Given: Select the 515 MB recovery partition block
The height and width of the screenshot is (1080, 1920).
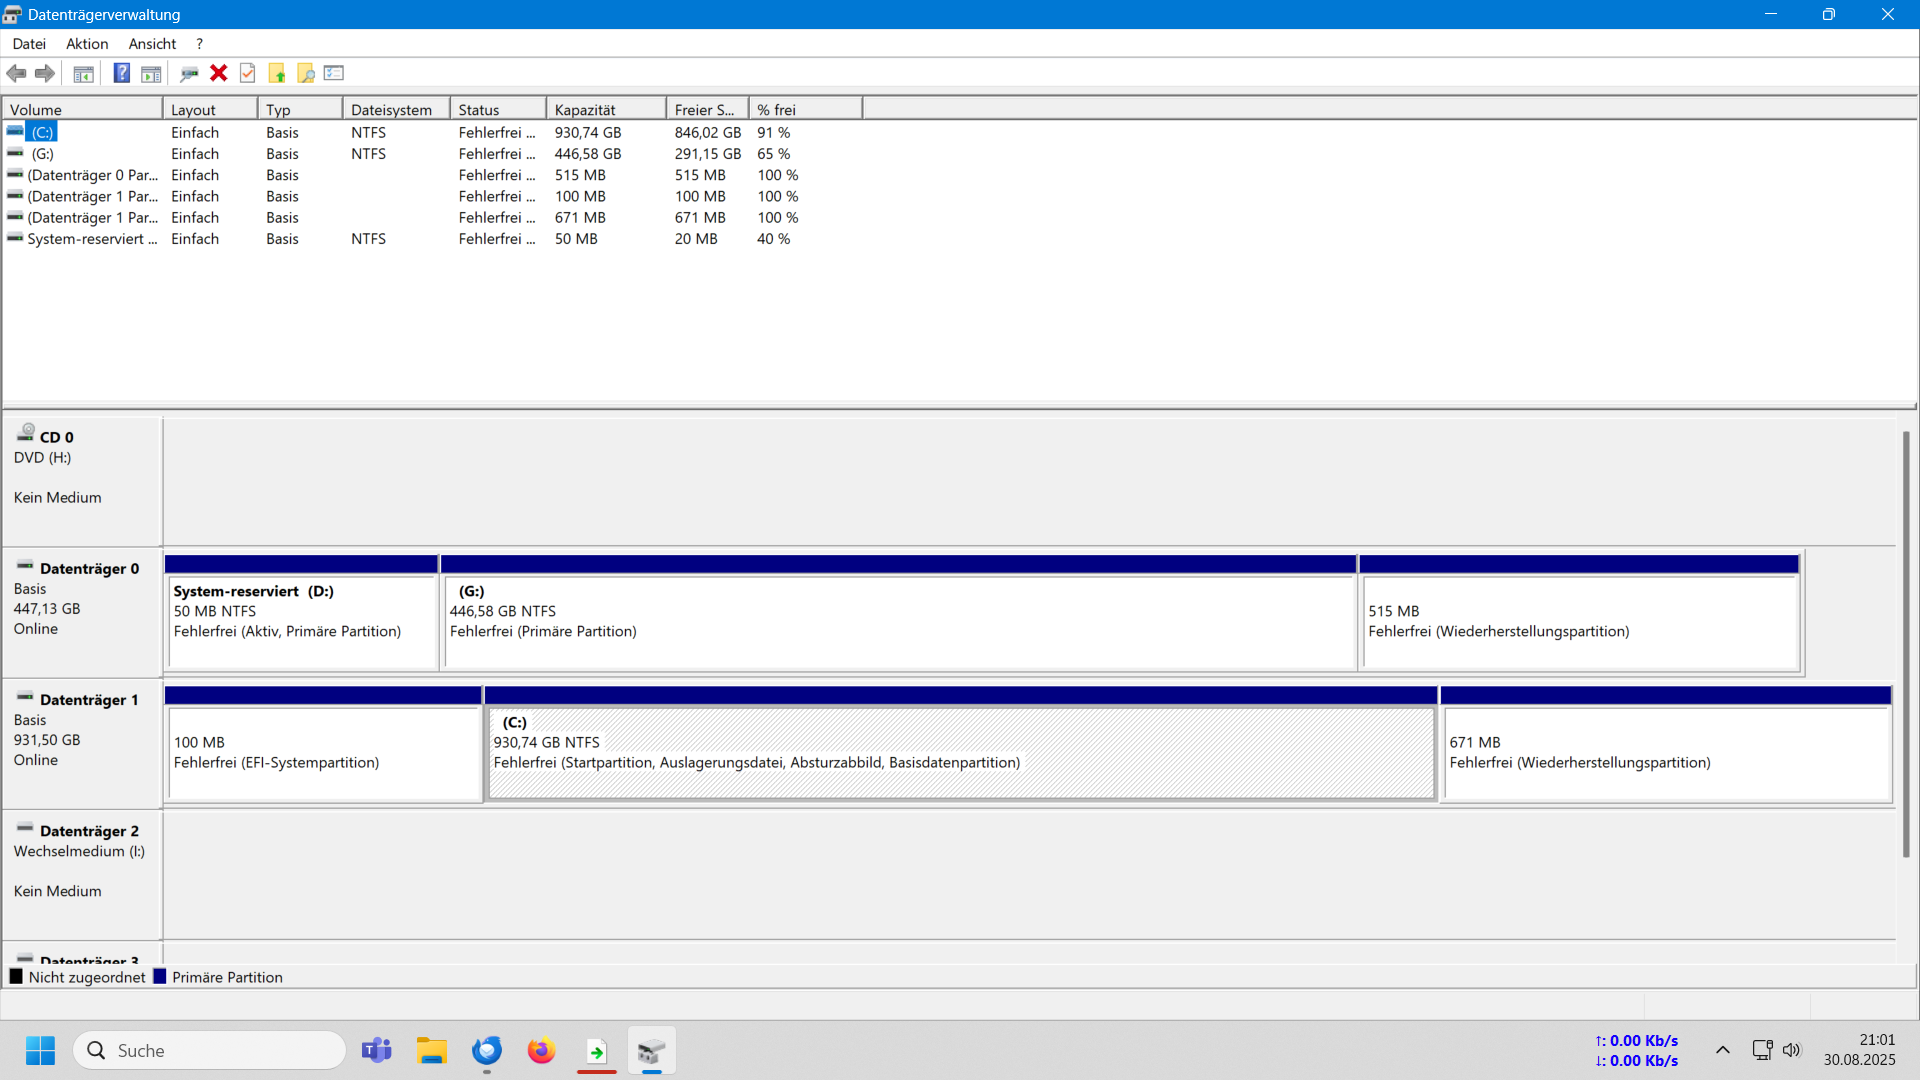Looking at the screenshot, I should click(1580, 612).
